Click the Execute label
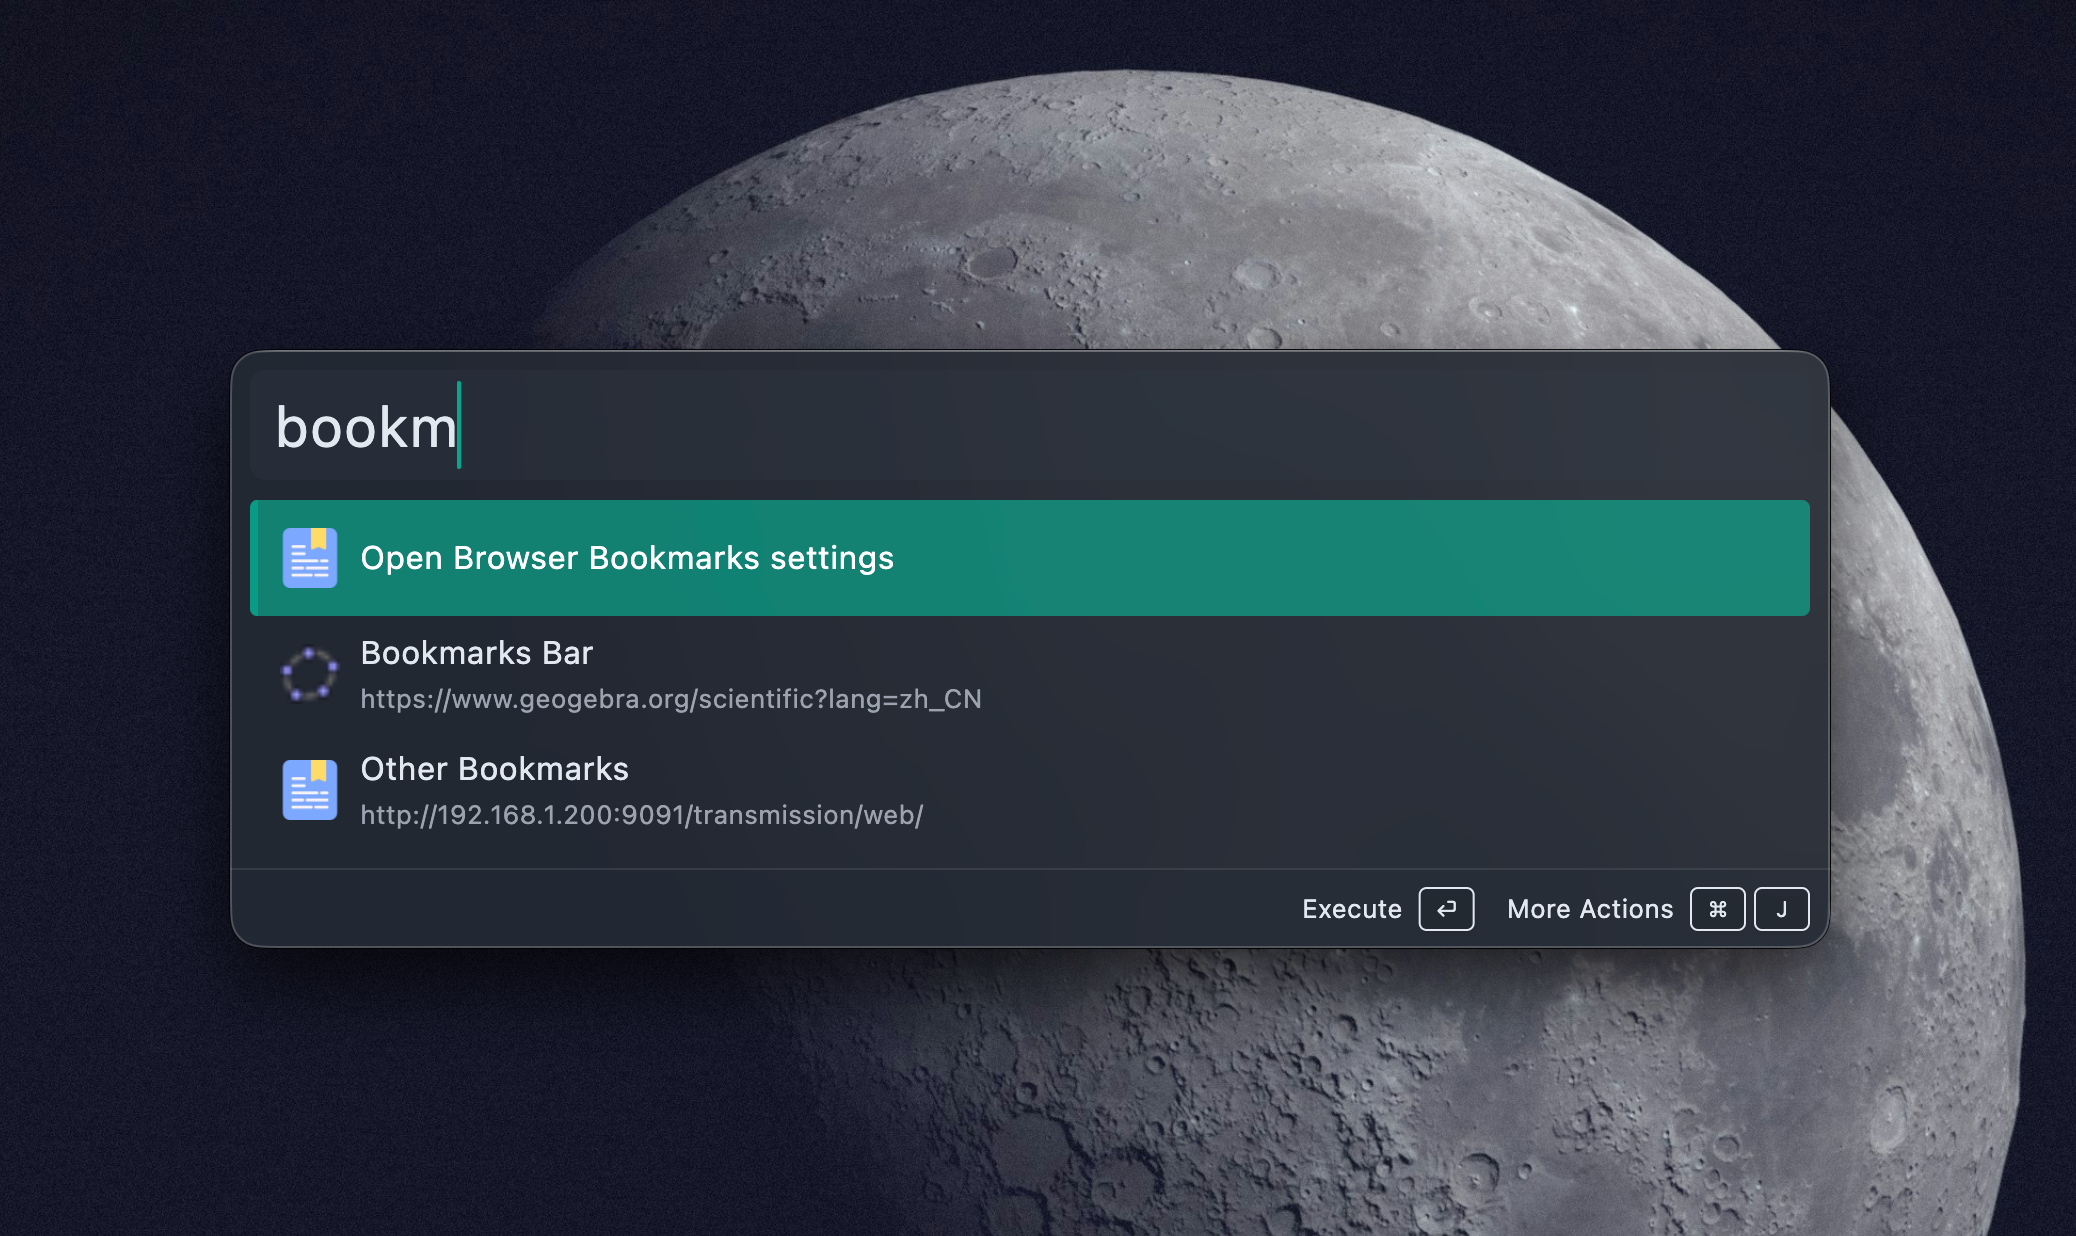Screen dimensions: 2076x1236 pyautogui.click(x=1352, y=909)
